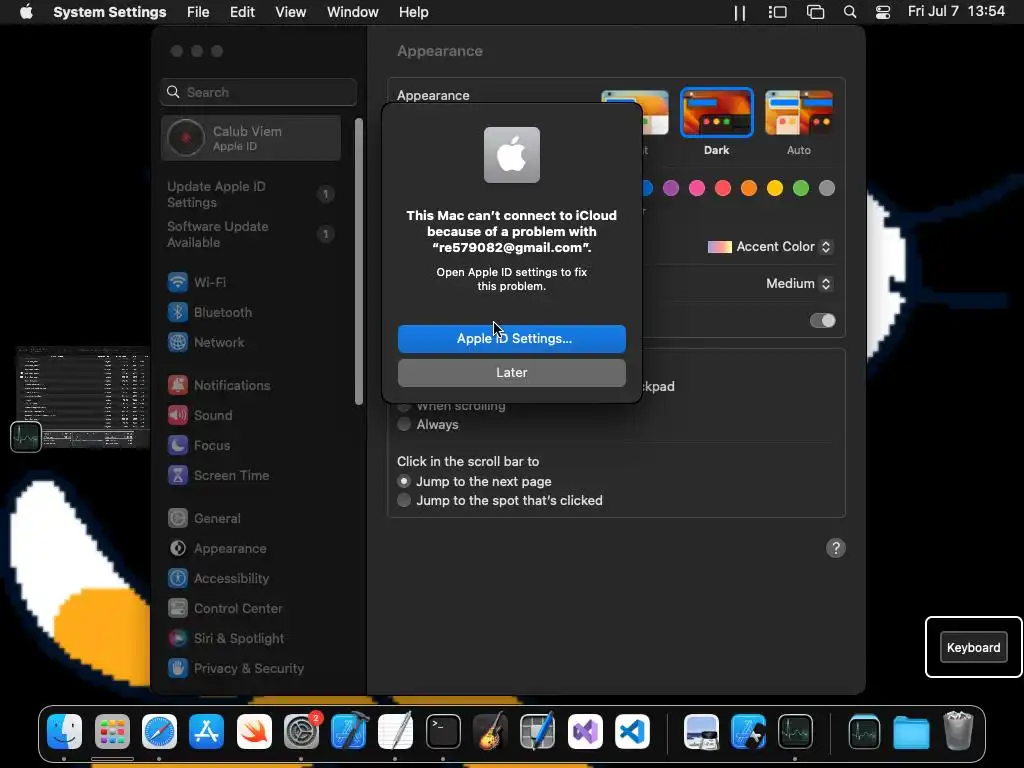
Task: Pick the pink accent color
Action: pyautogui.click(x=697, y=188)
